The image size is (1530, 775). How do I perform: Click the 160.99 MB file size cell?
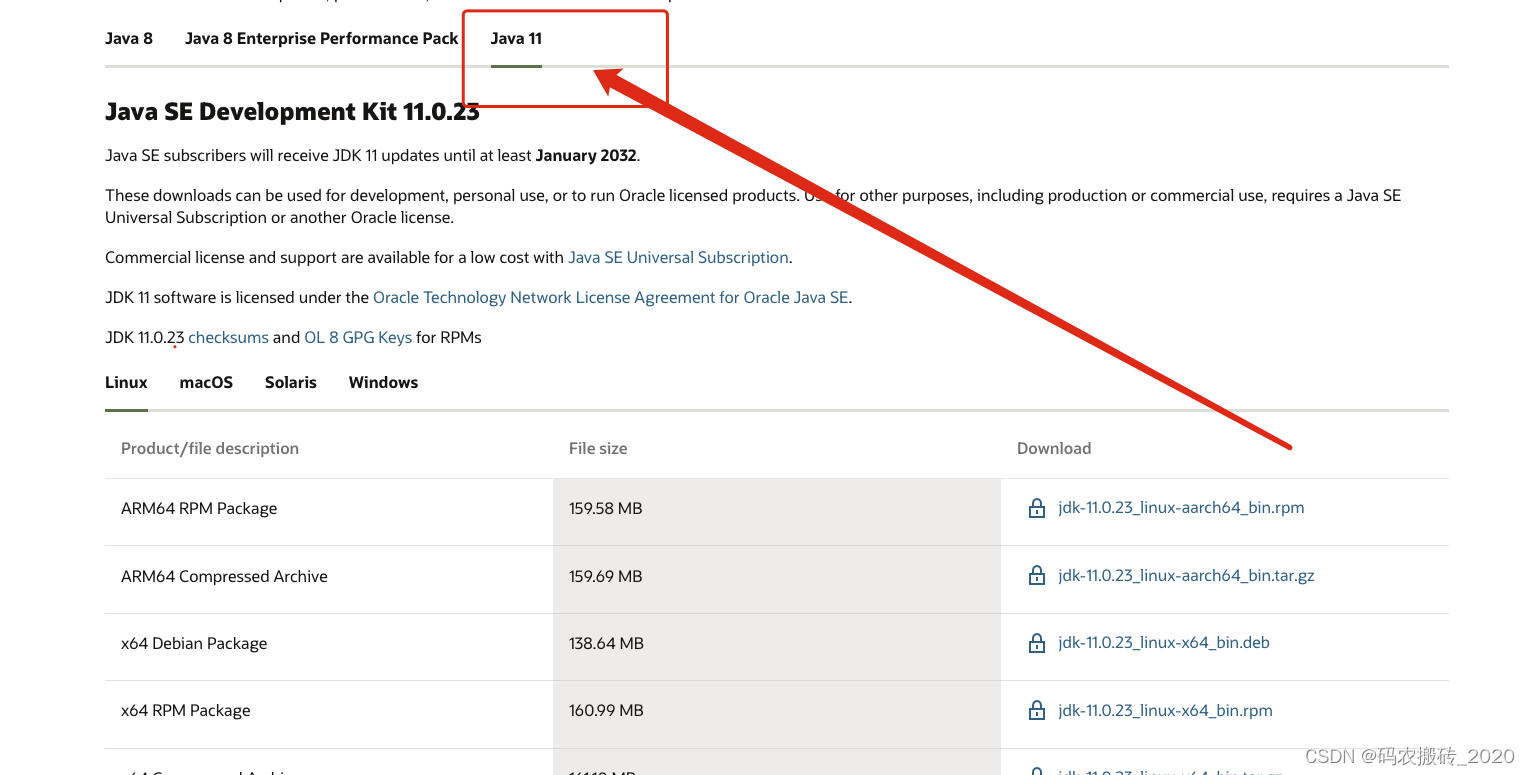pos(777,714)
